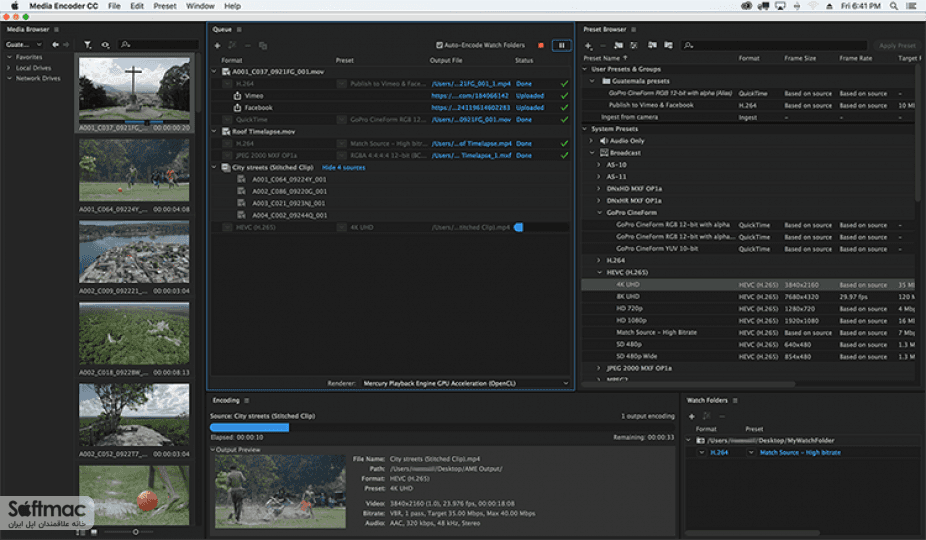Click the Remove minus icon in Queue toolbar
926x540 pixels.
[248, 45]
